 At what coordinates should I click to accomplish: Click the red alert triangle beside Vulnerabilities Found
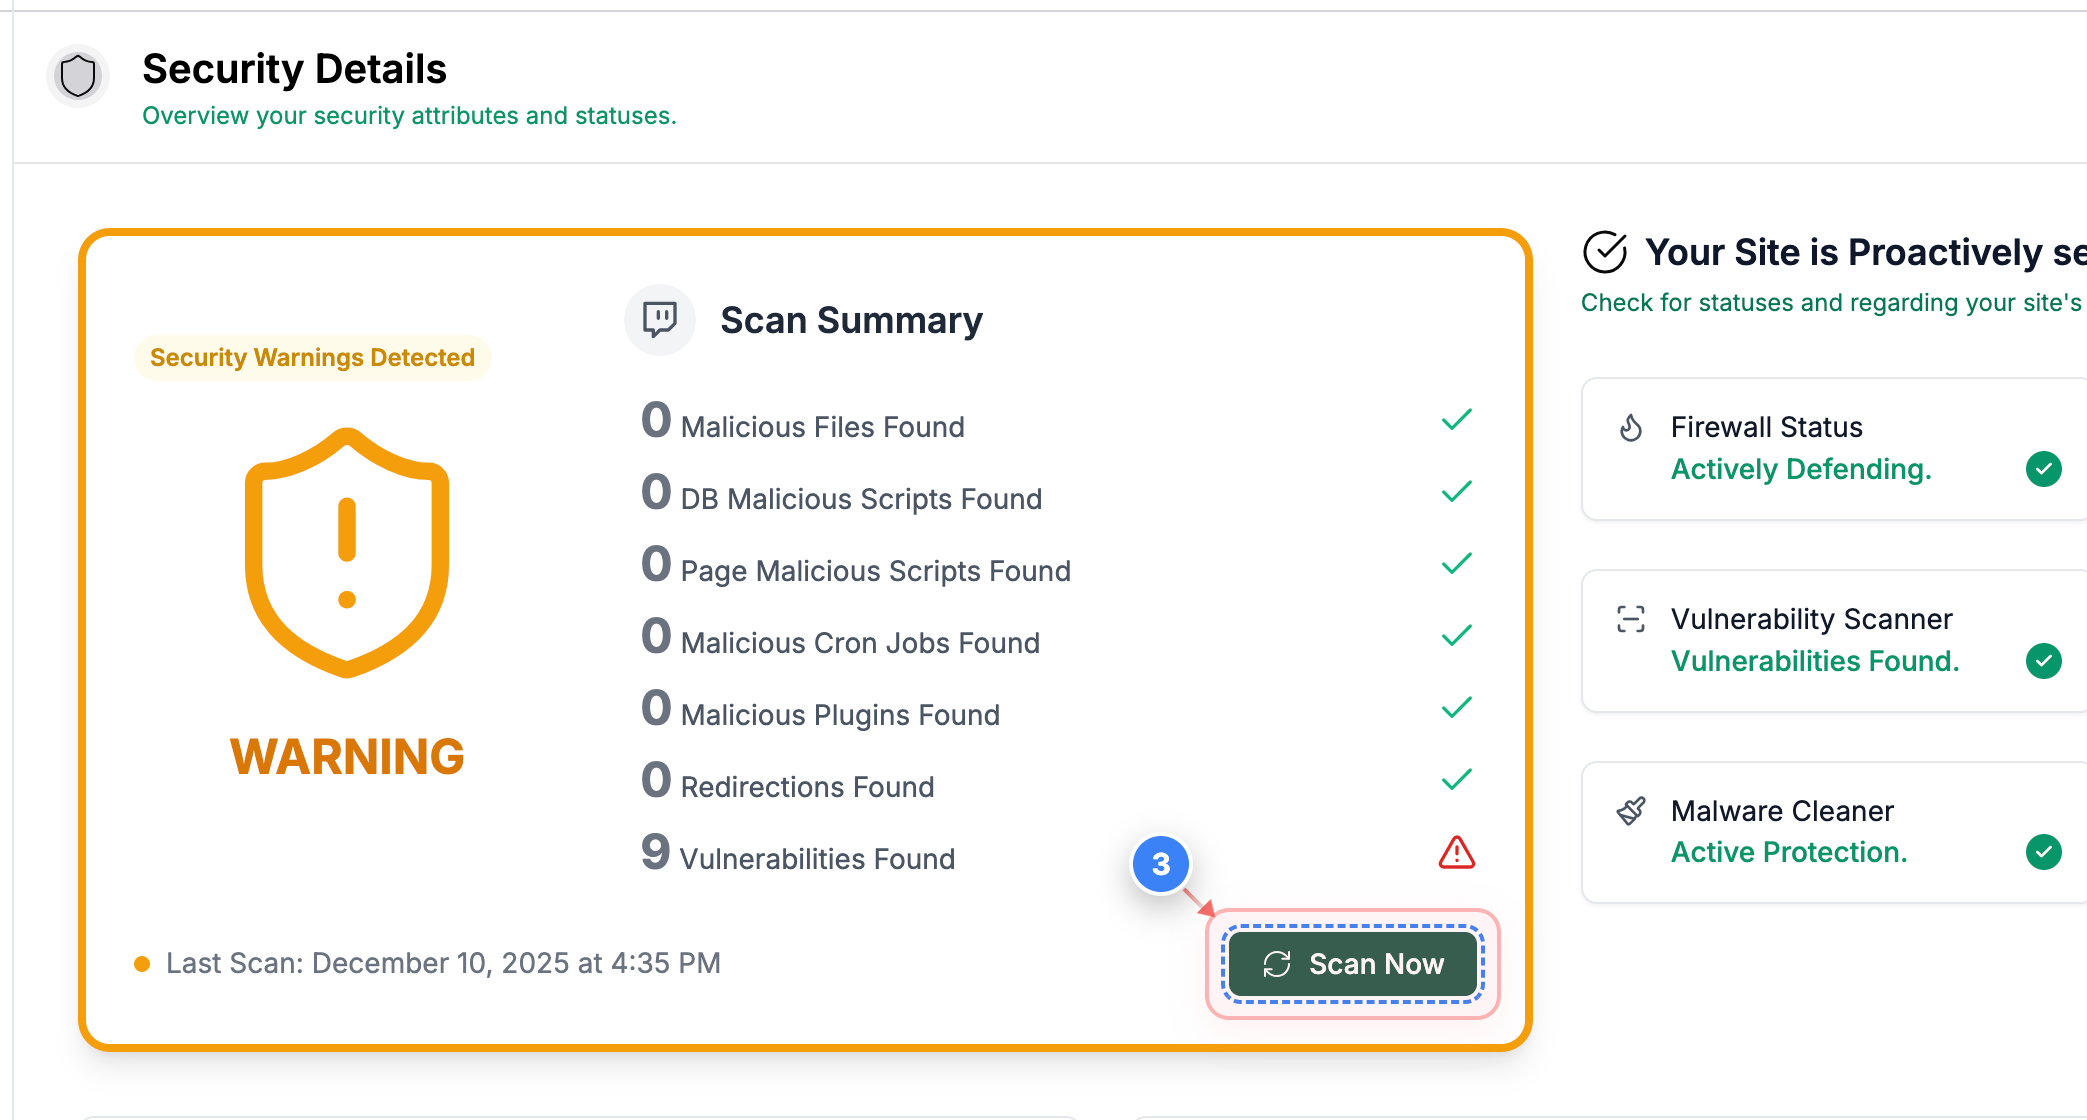1456,852
